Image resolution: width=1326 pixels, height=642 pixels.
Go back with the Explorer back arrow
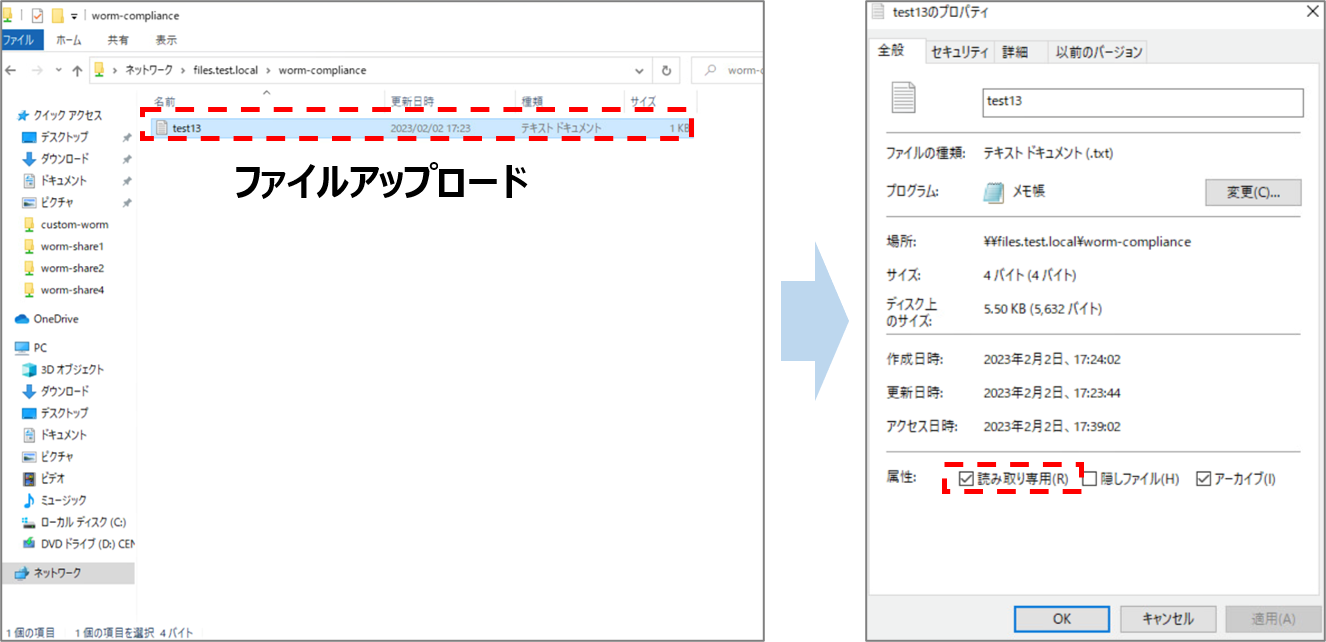pos(12,71)
